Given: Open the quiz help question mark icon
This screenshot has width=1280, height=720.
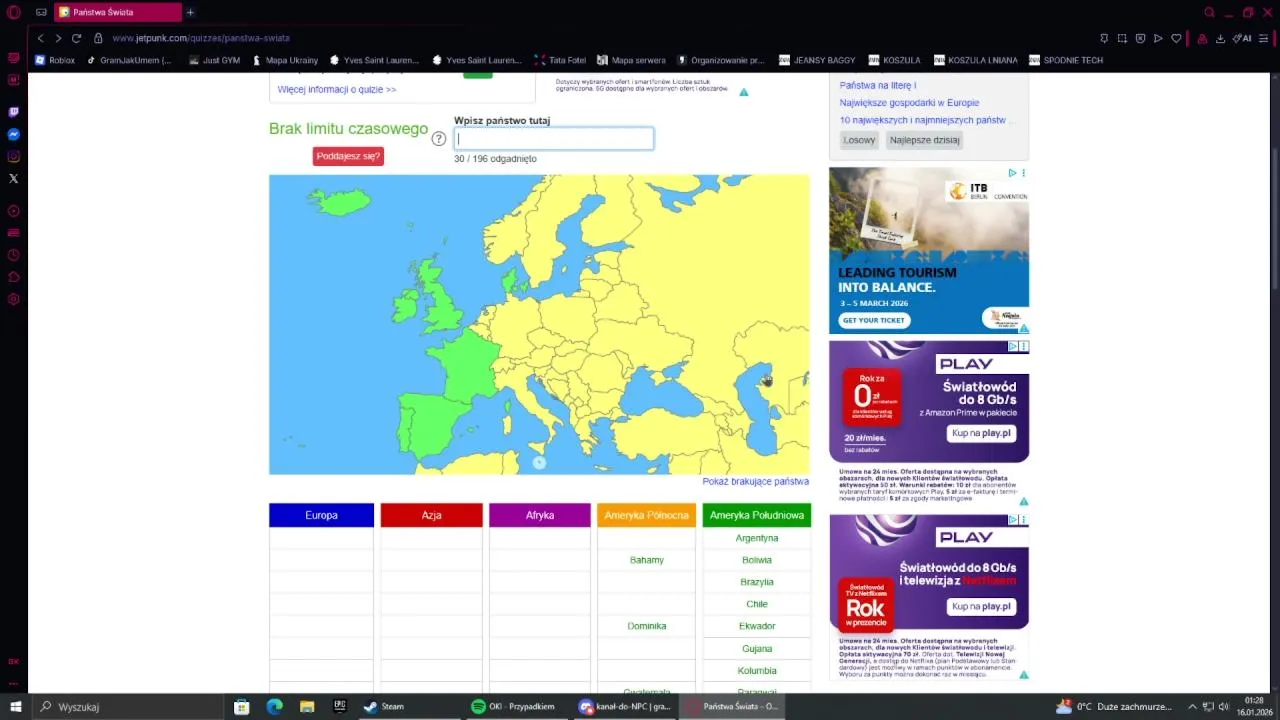Looking at the screenshot, I should [x=438, y=139].
